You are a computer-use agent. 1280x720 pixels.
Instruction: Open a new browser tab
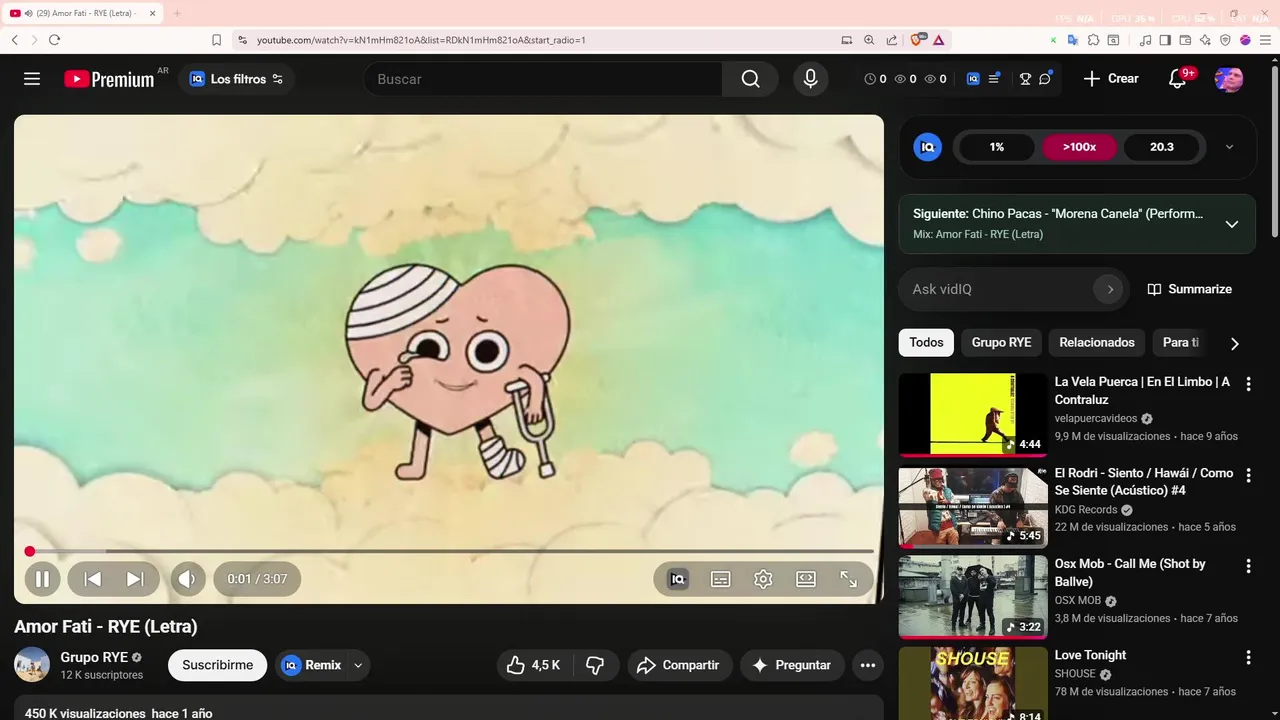(177, 13)
